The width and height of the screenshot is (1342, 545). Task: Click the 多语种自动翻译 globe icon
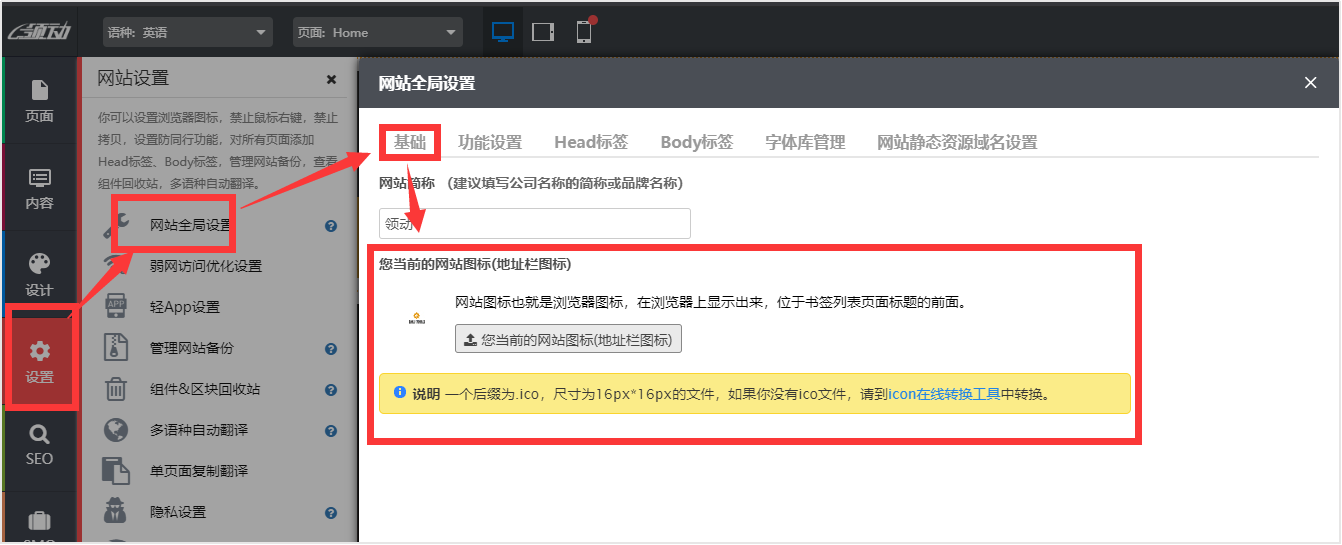(x=116, y=430)
